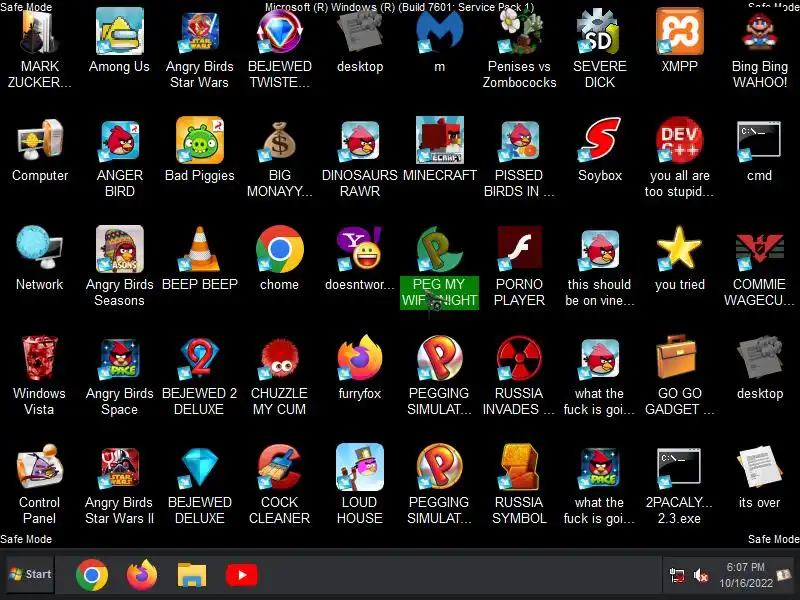Select the 'this should be on vine...' icon
The width and height of the screenshot is (800, 600).
599,249
